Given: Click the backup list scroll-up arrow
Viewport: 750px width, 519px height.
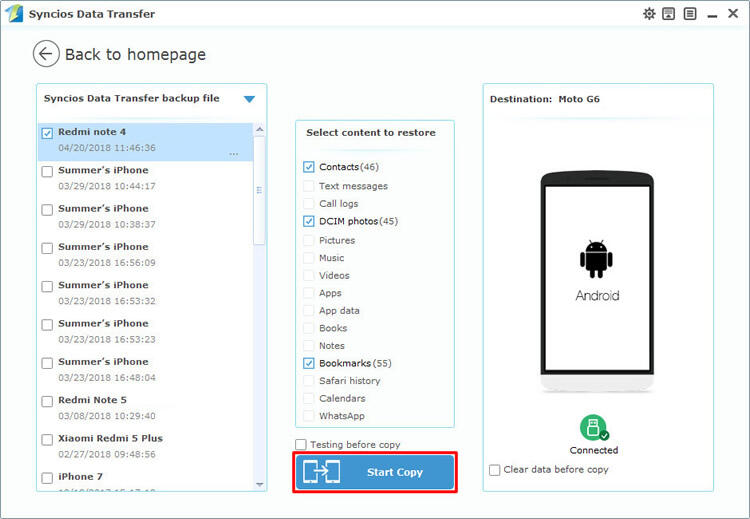Looking at the screenshot, I should 260,130.
